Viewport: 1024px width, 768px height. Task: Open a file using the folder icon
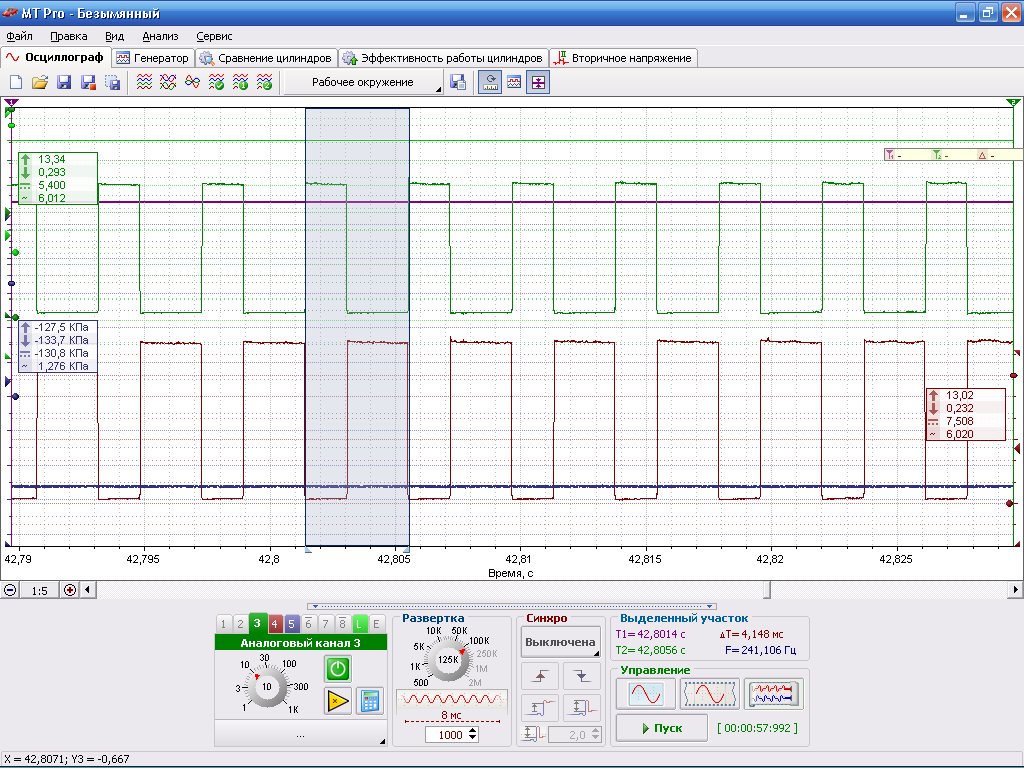click(x=40, y=82)
